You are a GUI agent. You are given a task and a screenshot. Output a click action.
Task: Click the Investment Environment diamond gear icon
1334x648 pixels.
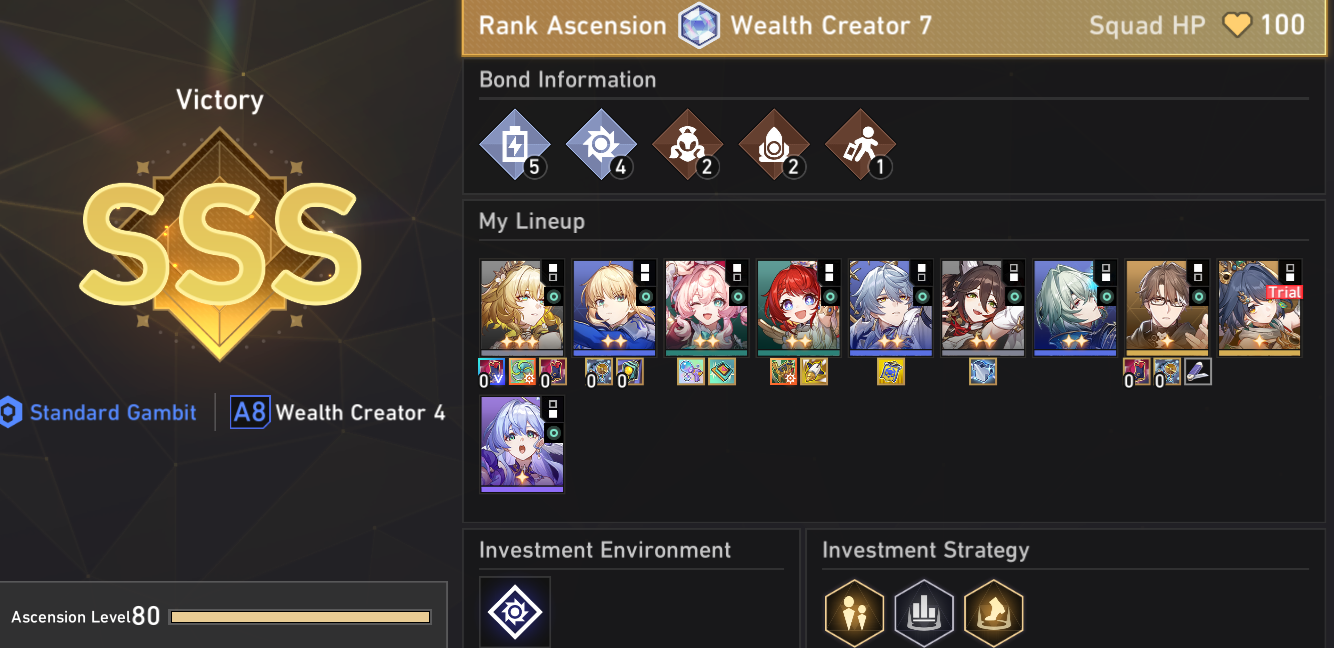coord(515,612)
